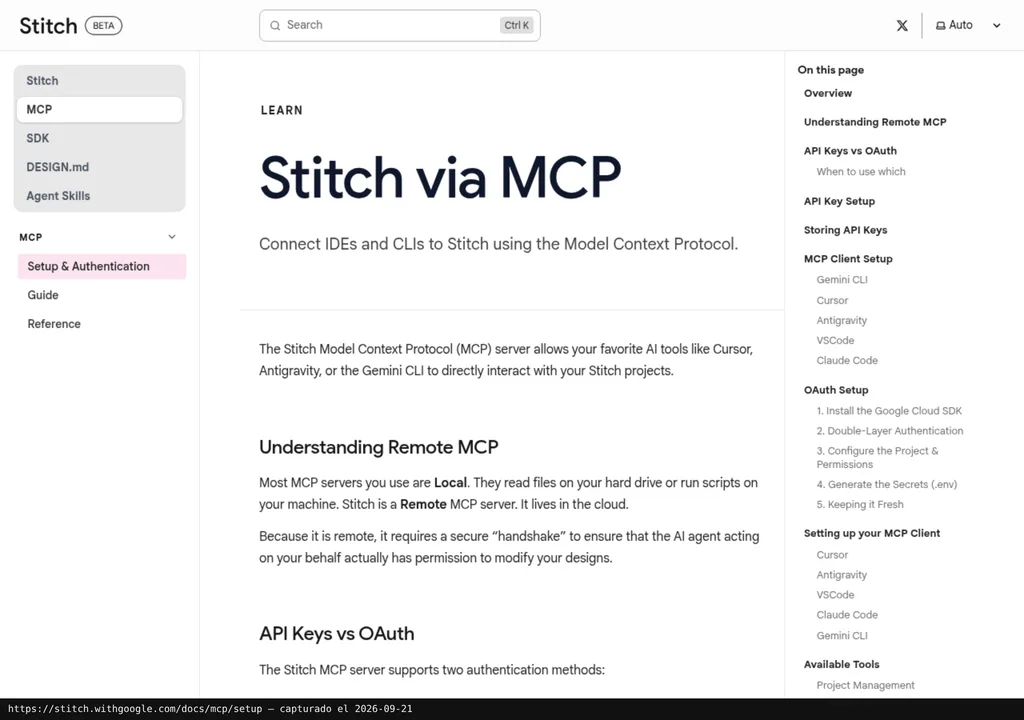Screen dimensions: 1024x720
Task: Go to Claude Code under MCP Client Setup
Action: pos(846,360)
